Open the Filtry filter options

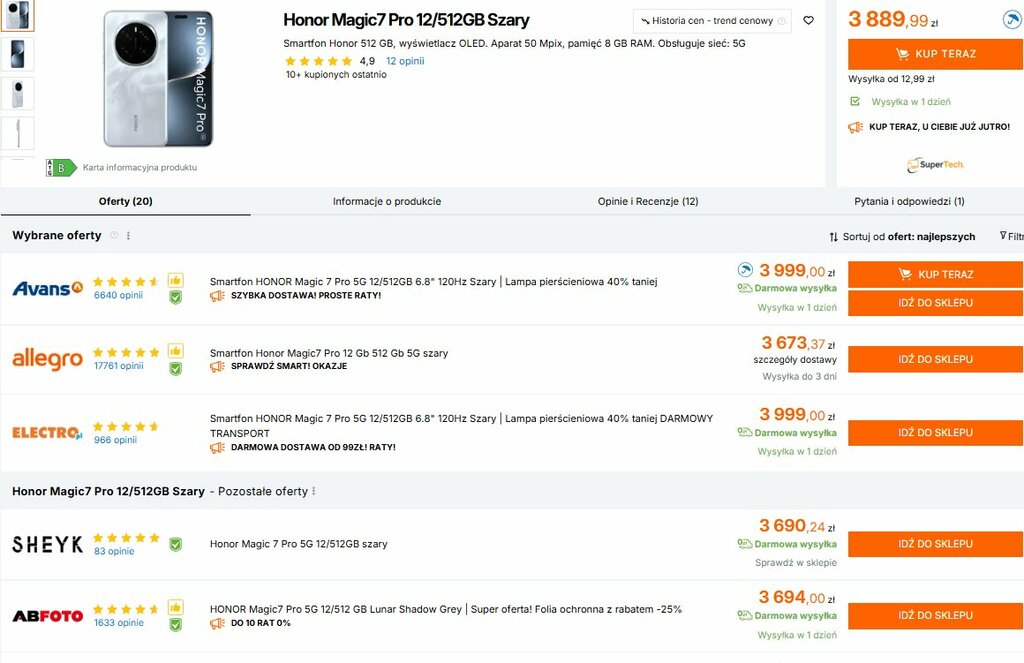1011,237
